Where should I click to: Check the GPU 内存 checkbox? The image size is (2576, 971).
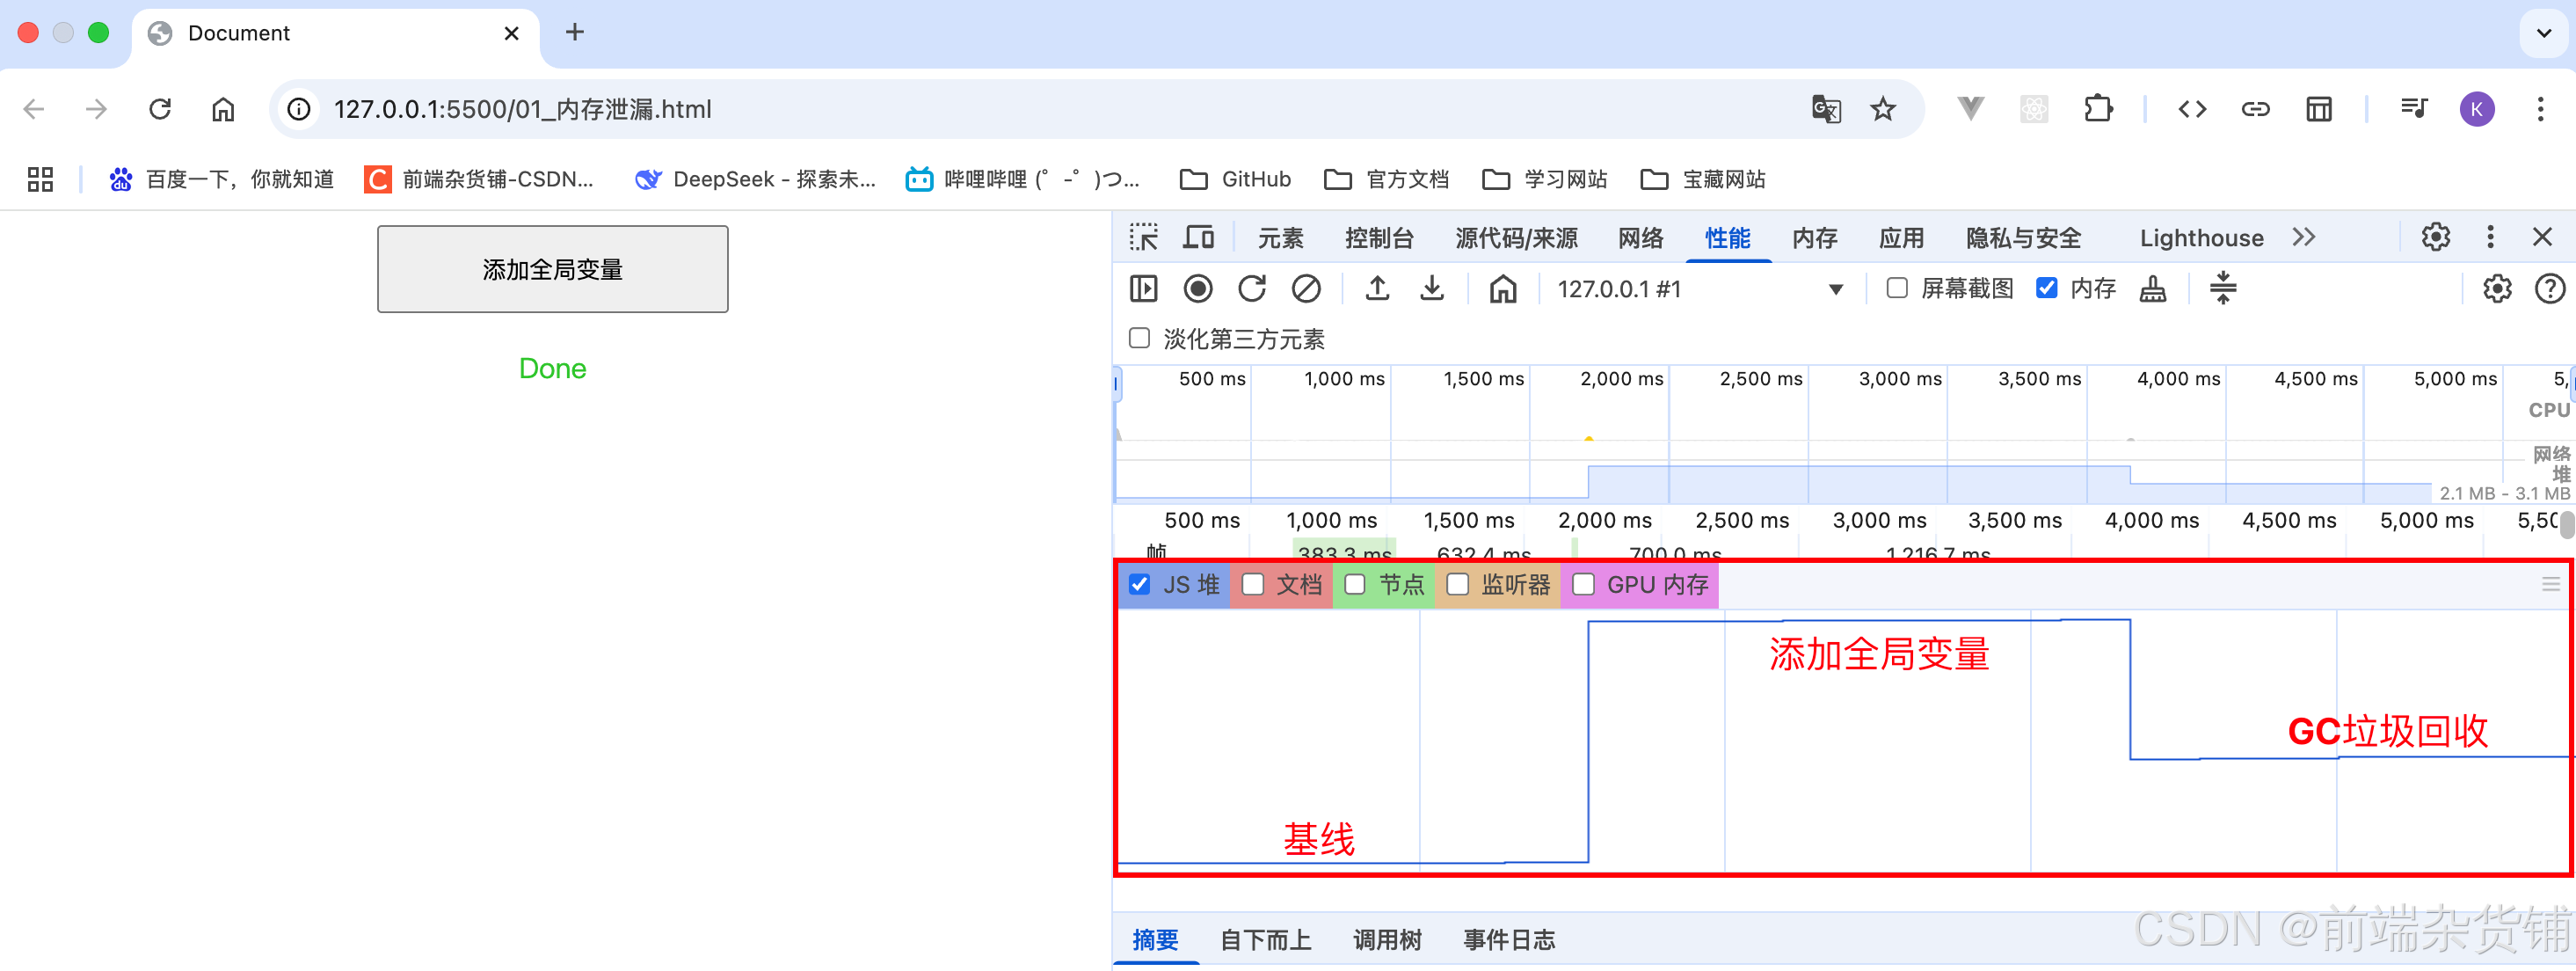[x=1584, y=584]
